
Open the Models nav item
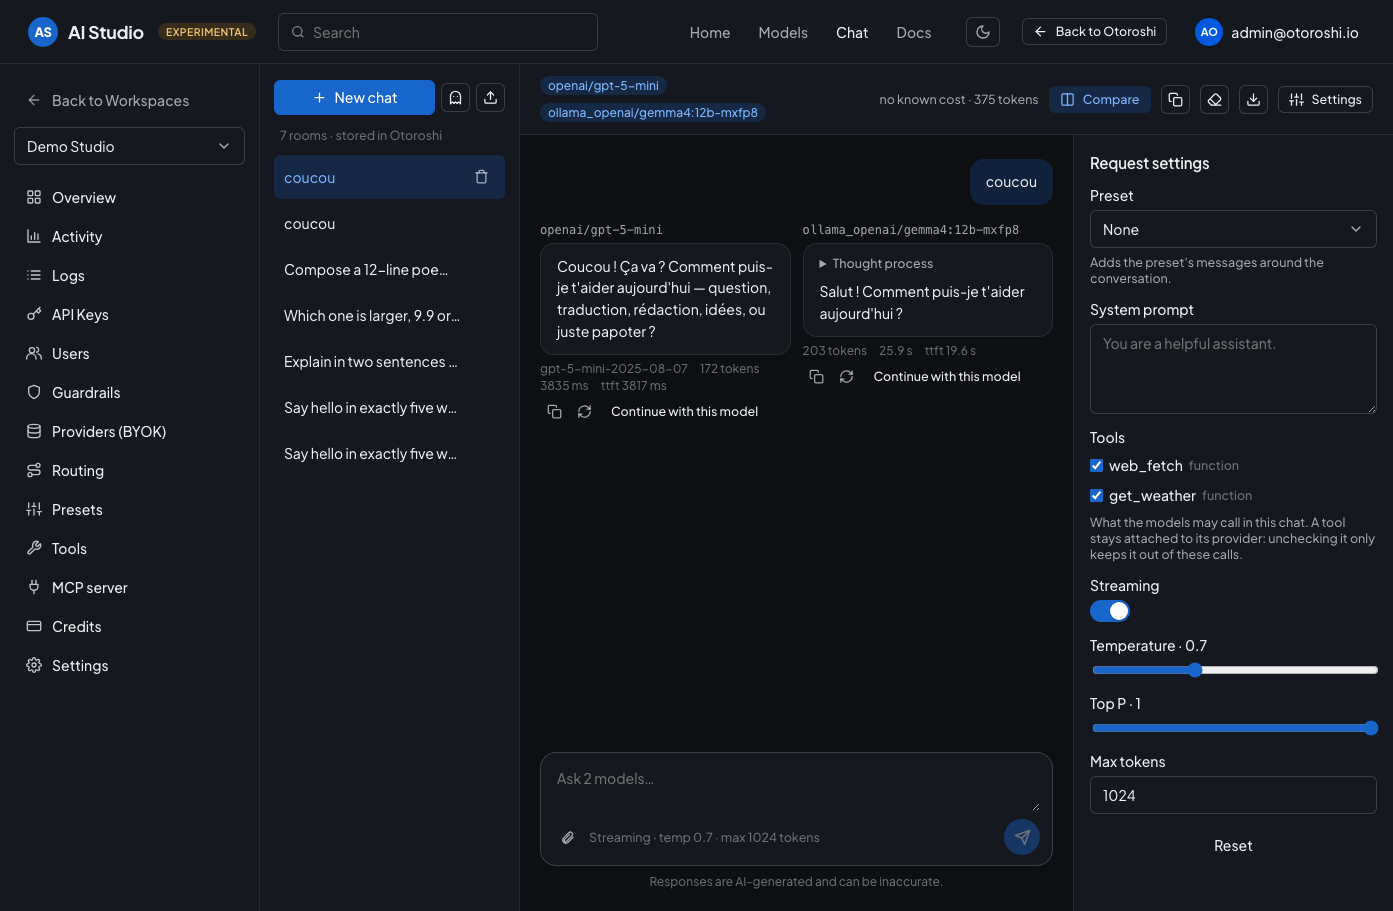point(783,32)
